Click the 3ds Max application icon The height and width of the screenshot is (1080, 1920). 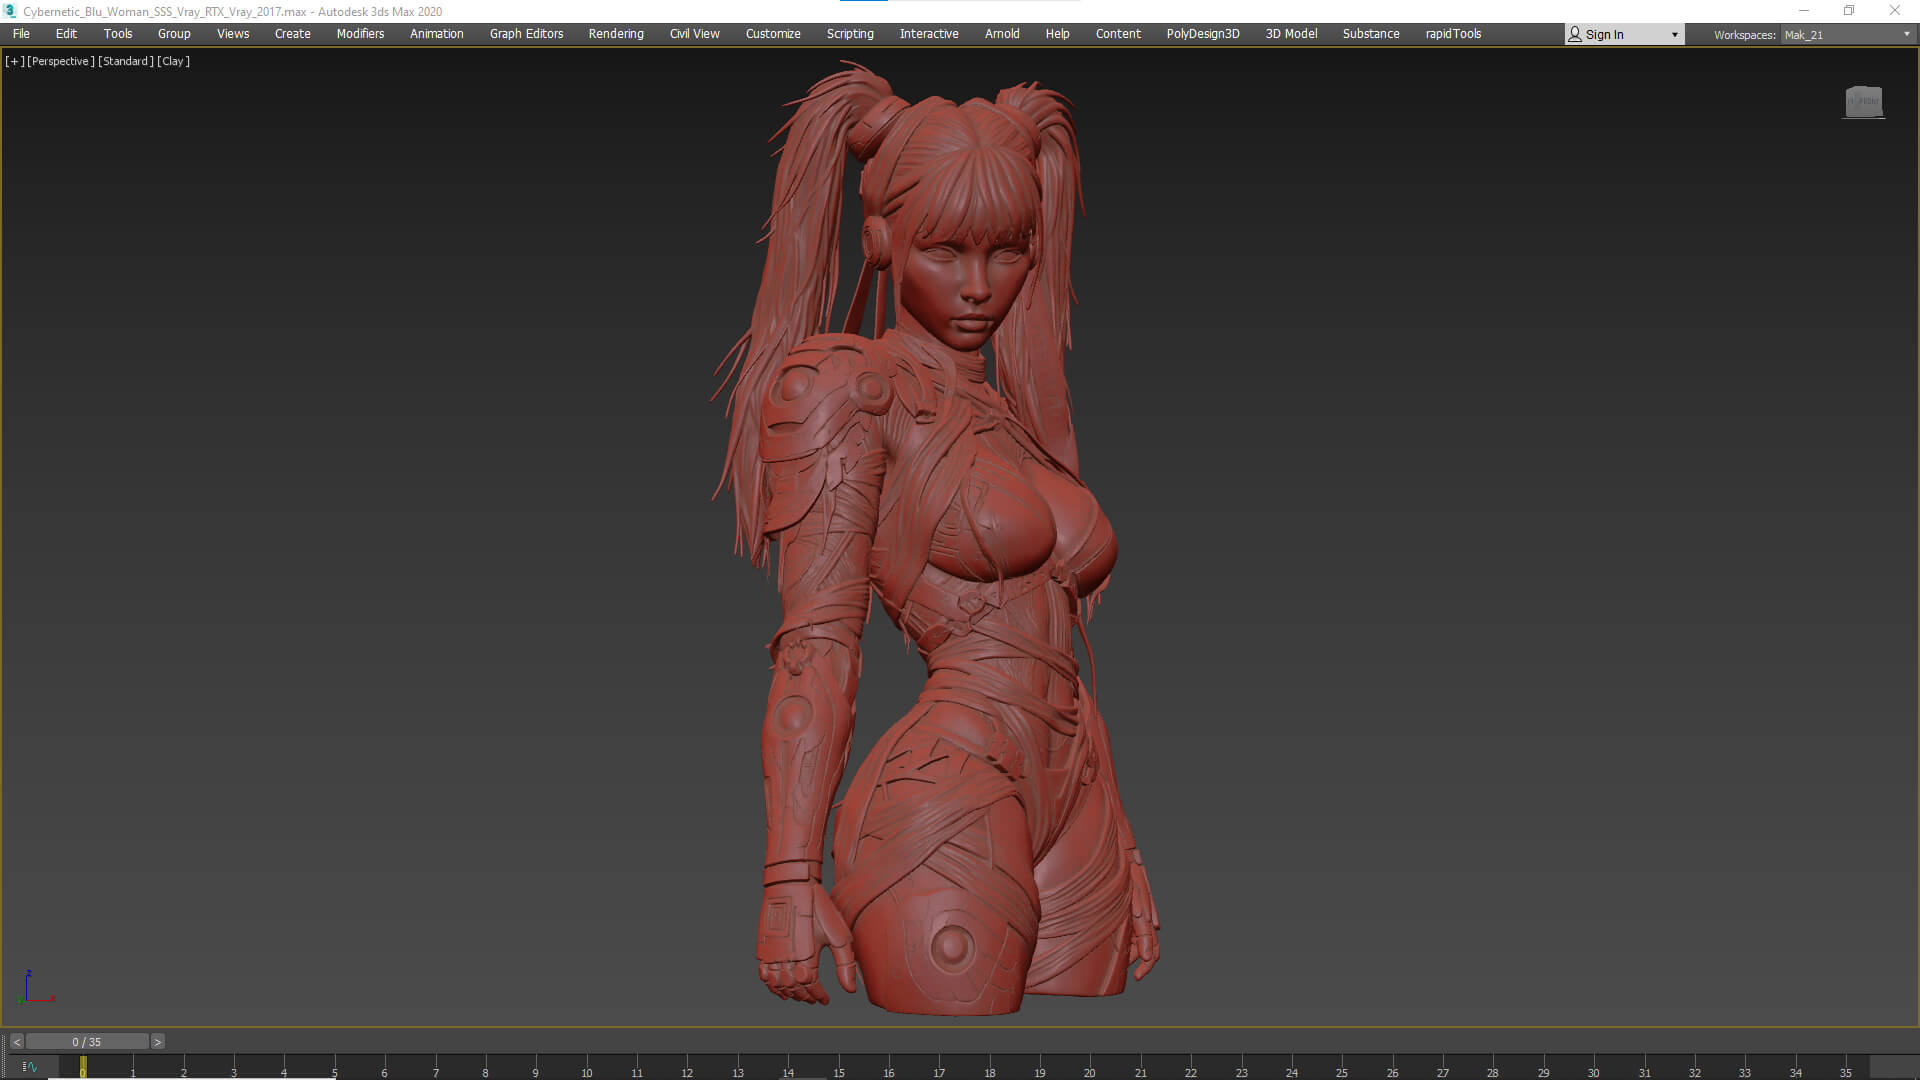(10, 11)
